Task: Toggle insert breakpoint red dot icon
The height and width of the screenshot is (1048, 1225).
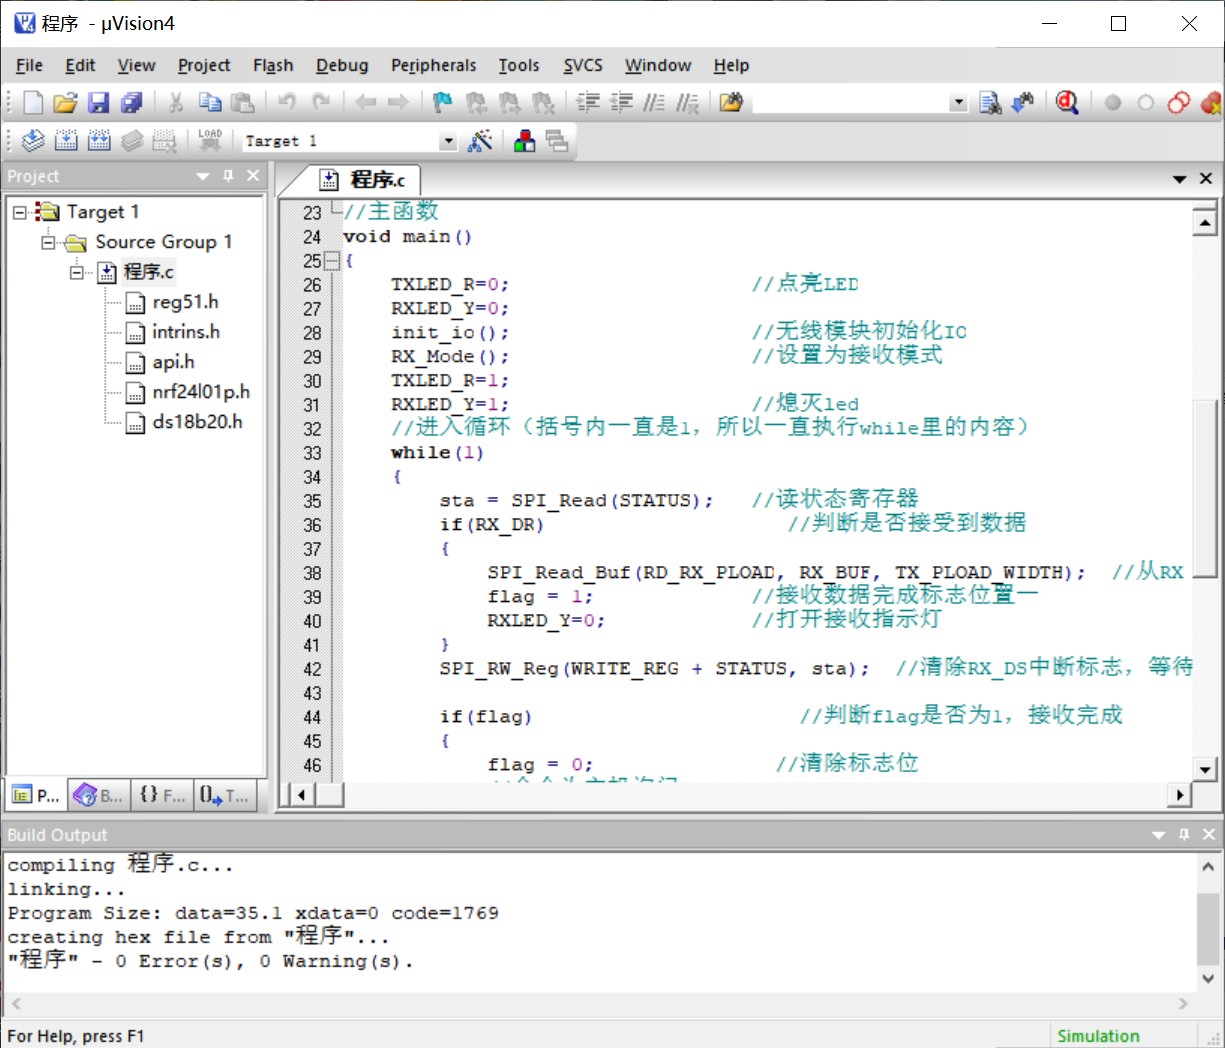Action: (x=1113, y=102)
